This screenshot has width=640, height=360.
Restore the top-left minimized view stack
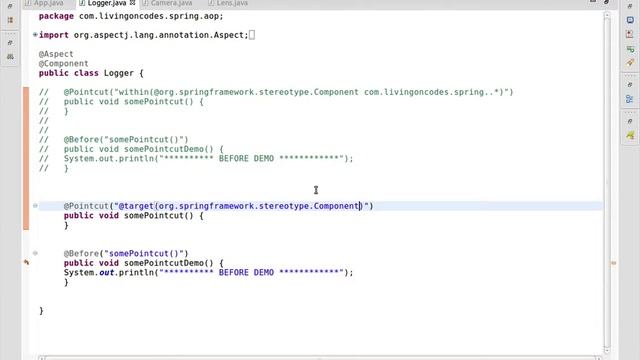pos(10,6)
